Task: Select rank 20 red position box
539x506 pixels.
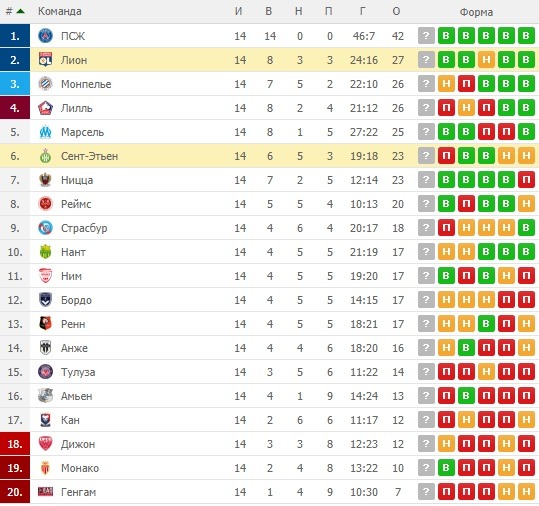Action: coord(15,492)
